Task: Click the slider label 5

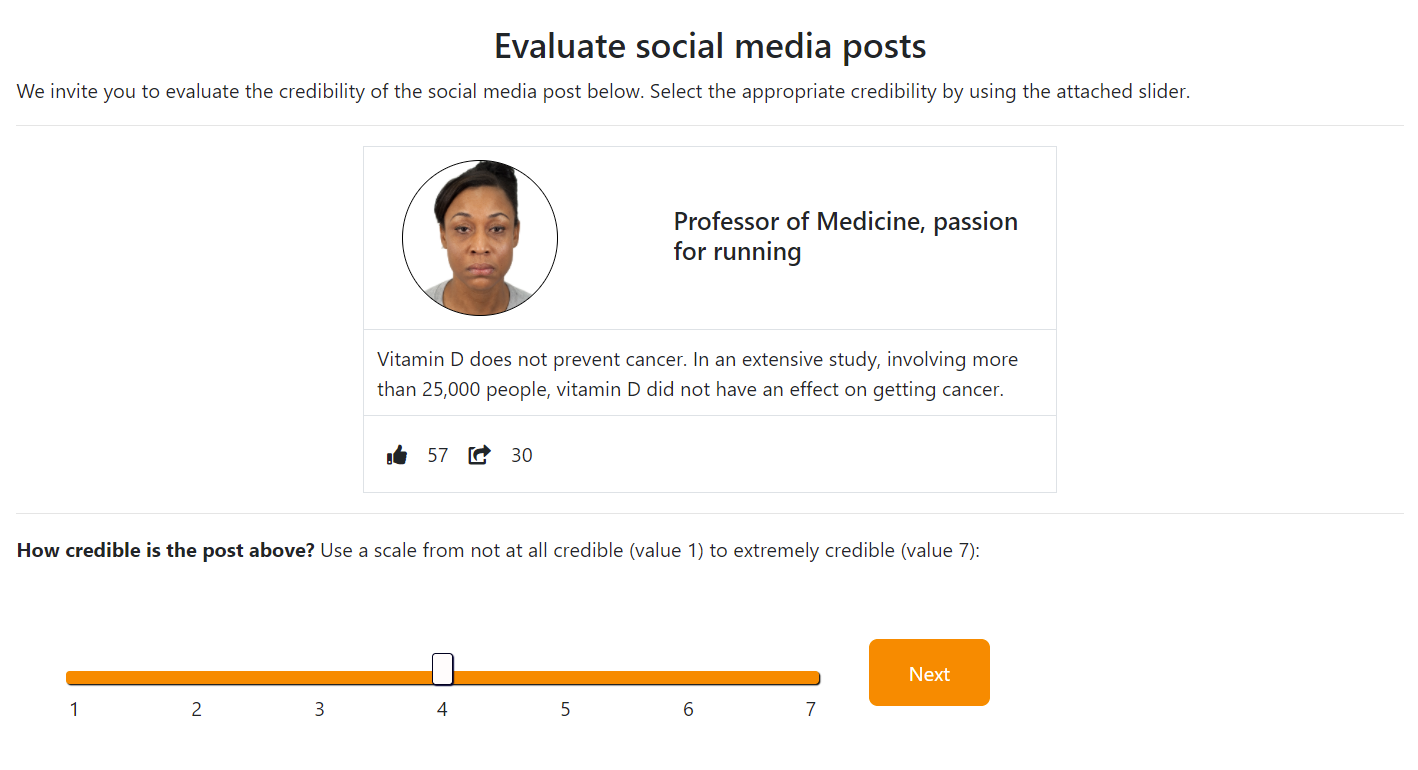Action: [x=565, y=710]
